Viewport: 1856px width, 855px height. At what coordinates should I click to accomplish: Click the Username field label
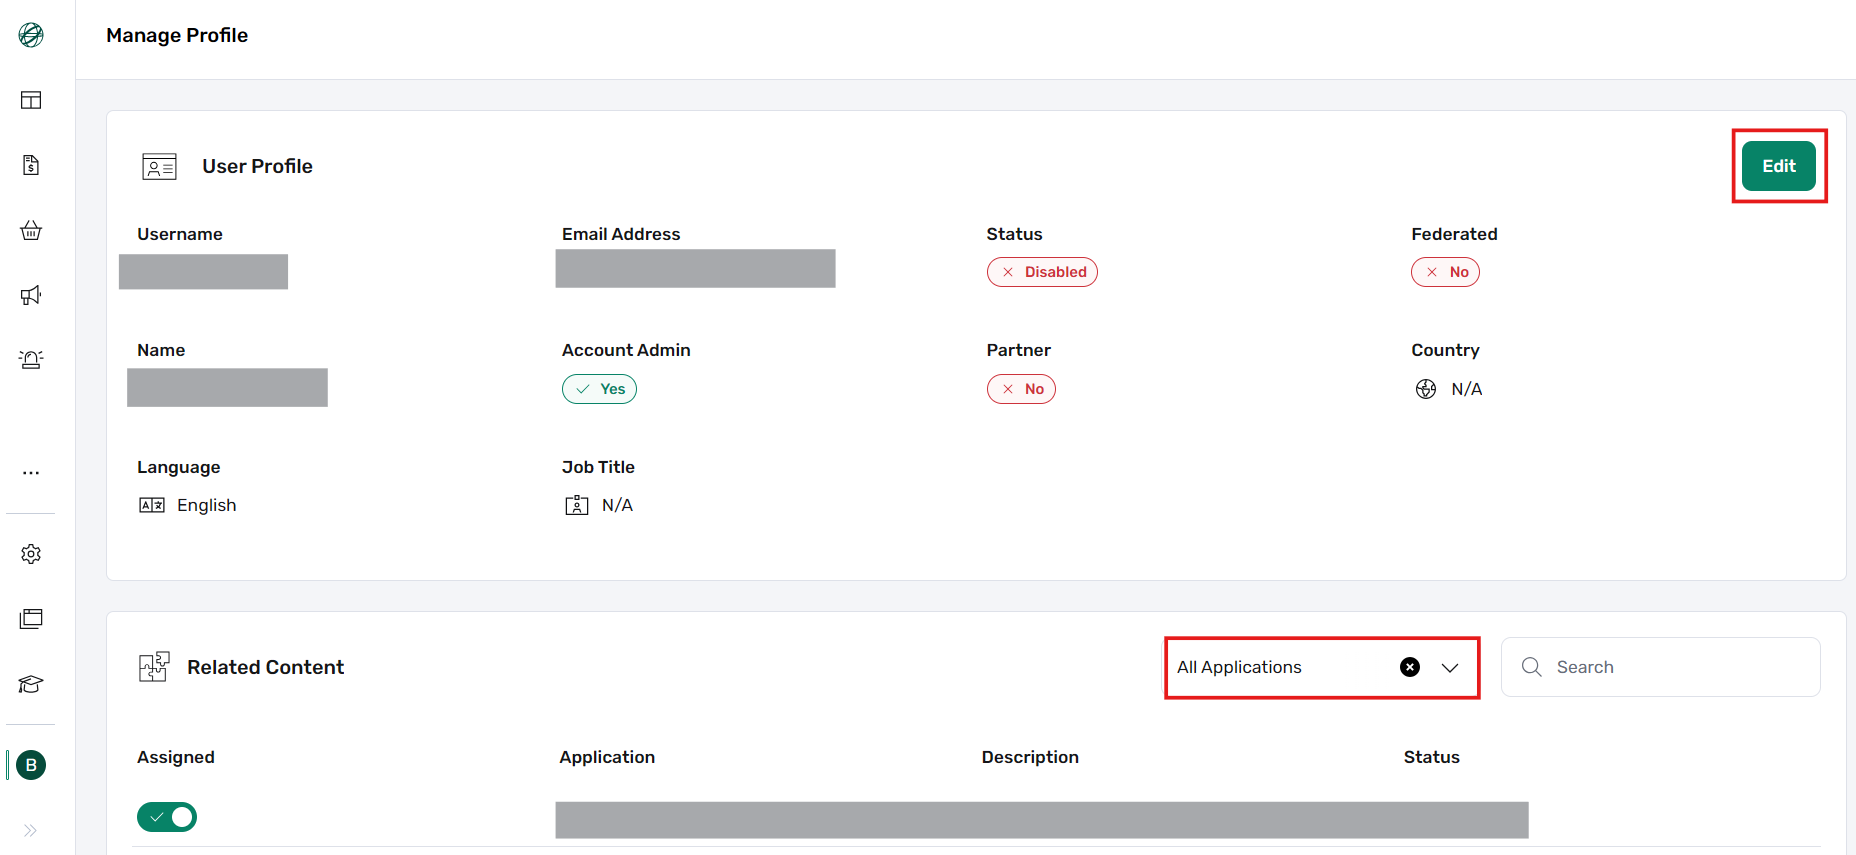(x=180, y=234)
